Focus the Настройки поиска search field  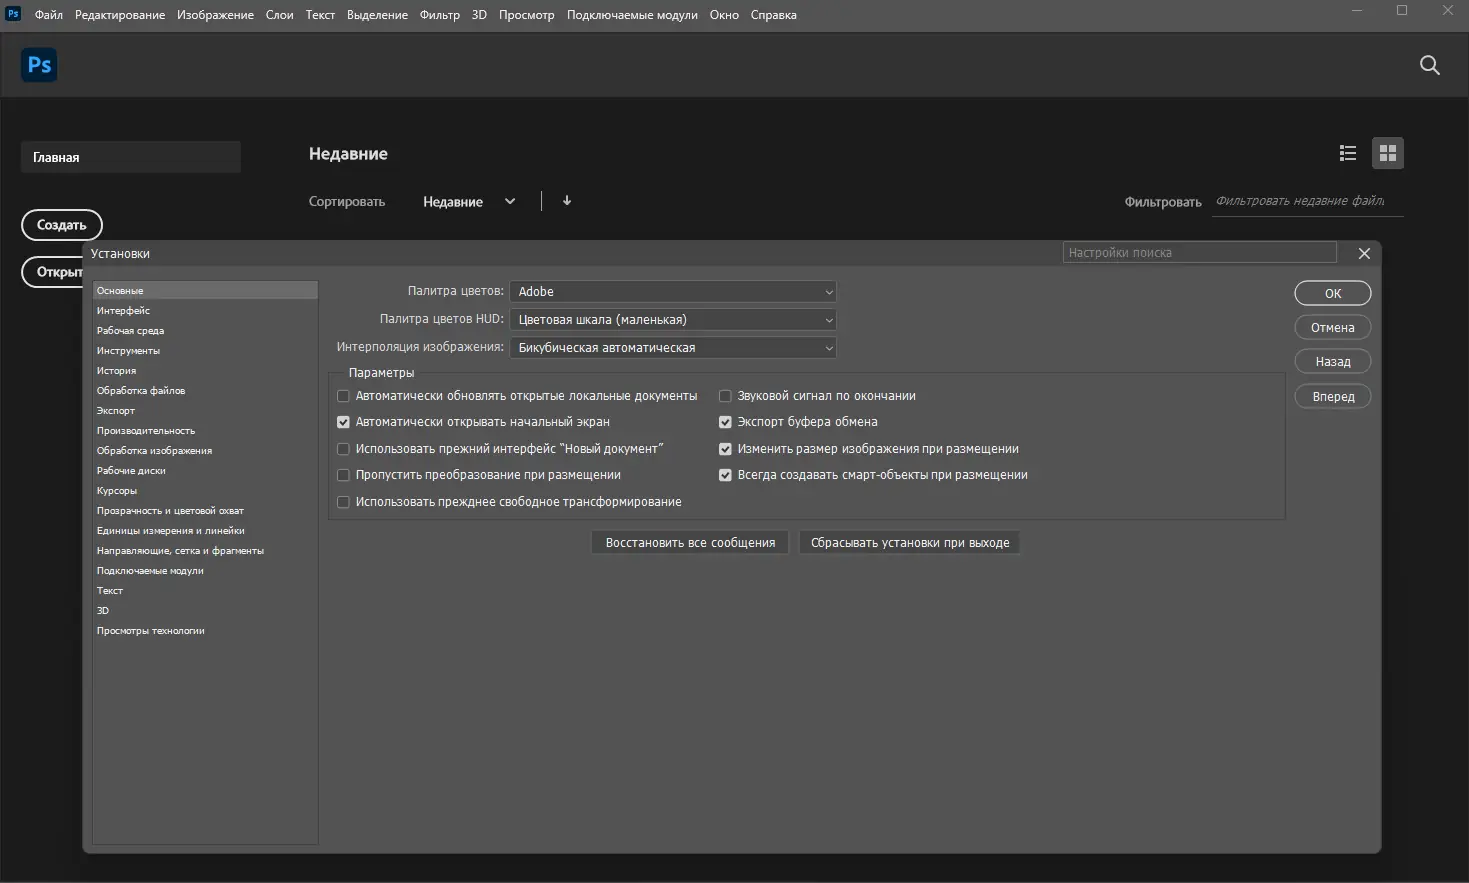(1200, 252)
